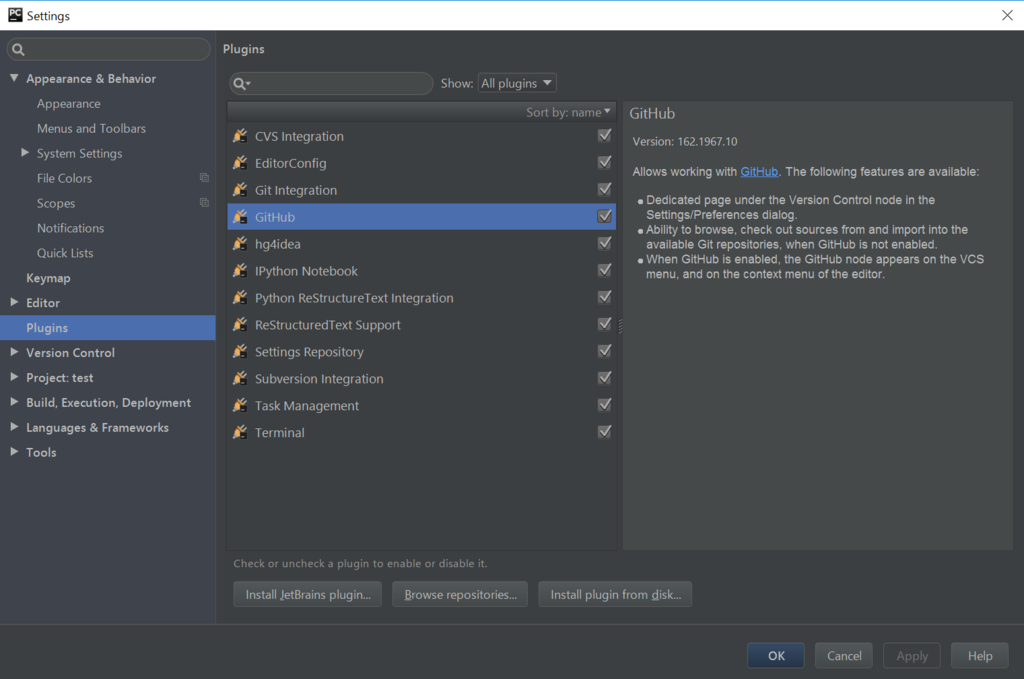Click Install JetBrains plugin button

tap(308, 594)
